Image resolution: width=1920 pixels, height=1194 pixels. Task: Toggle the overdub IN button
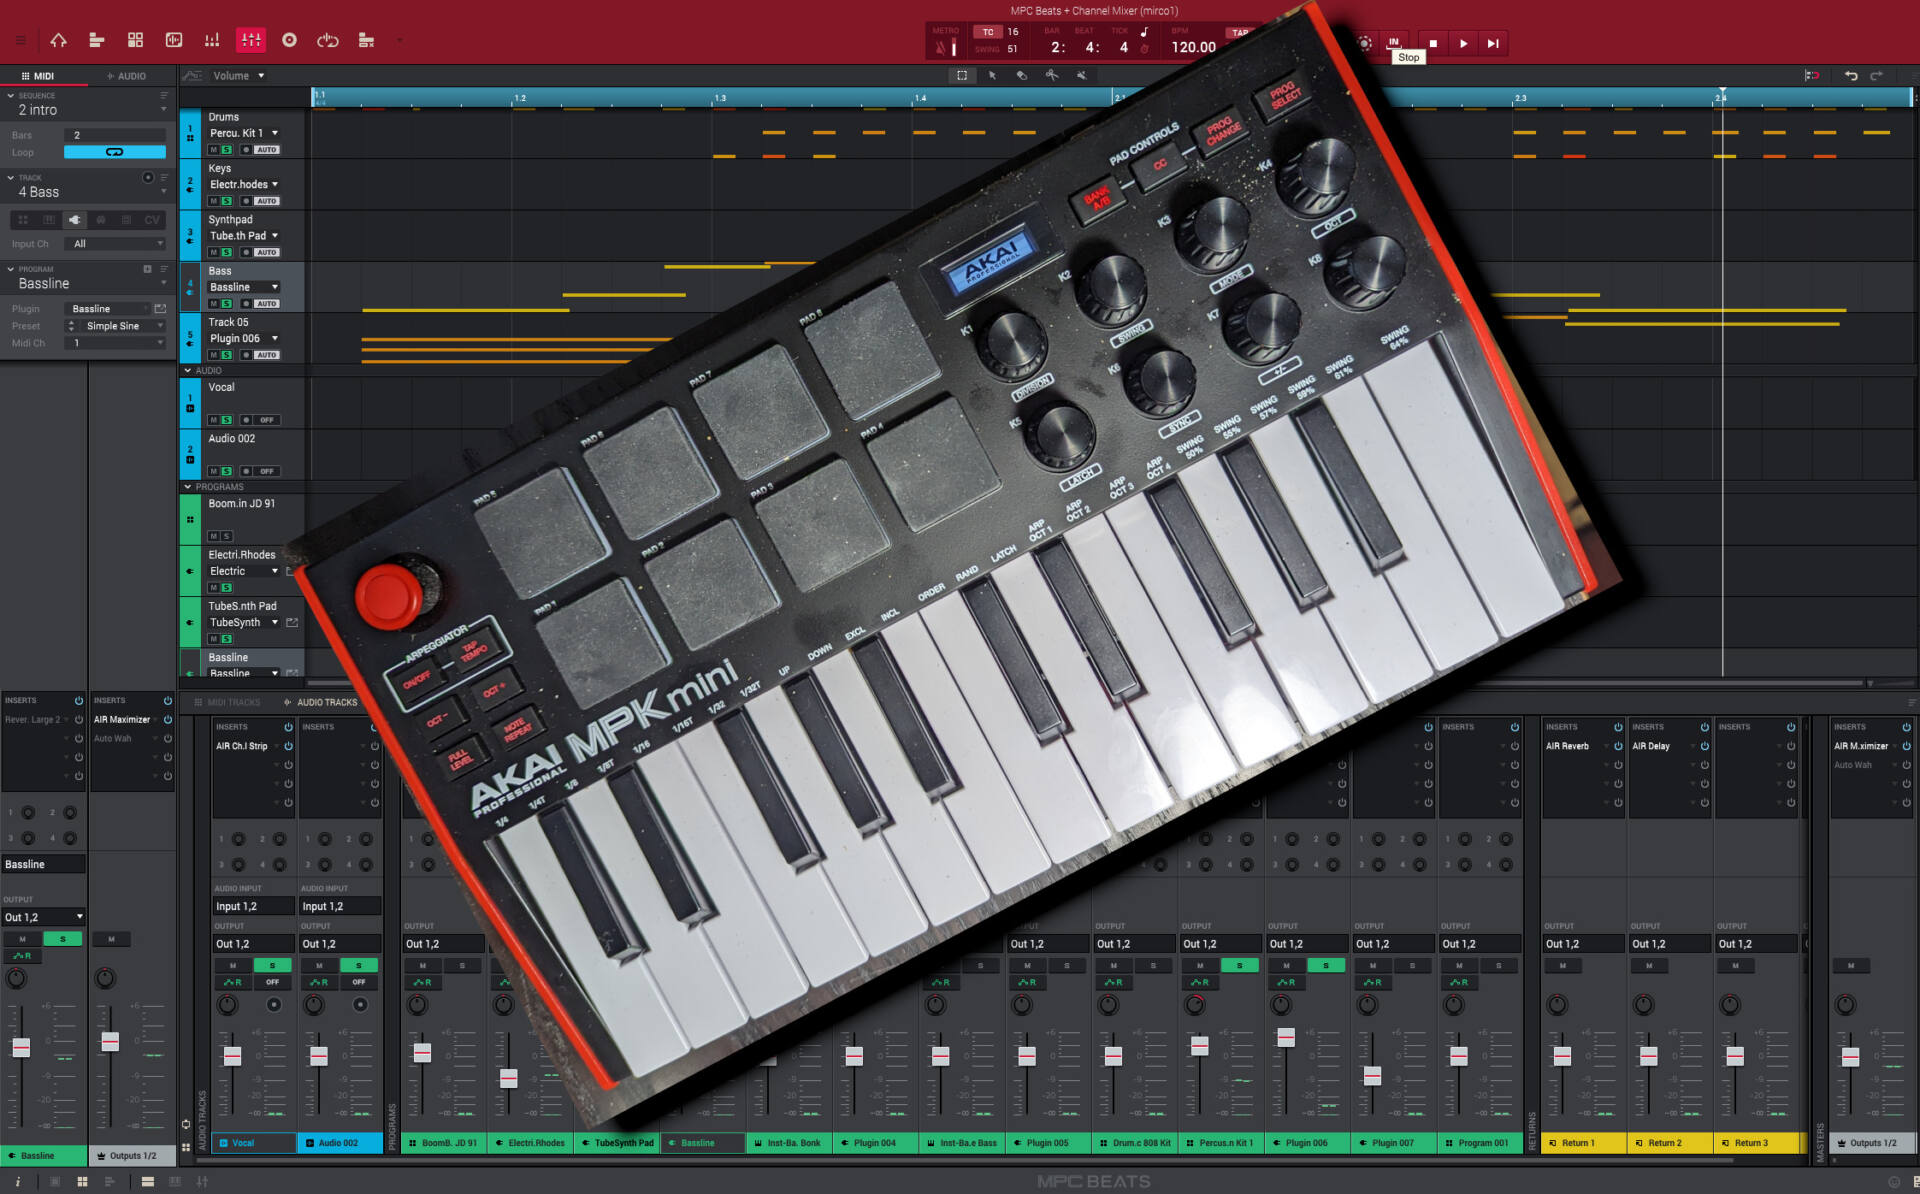[x=1393, y=43]
